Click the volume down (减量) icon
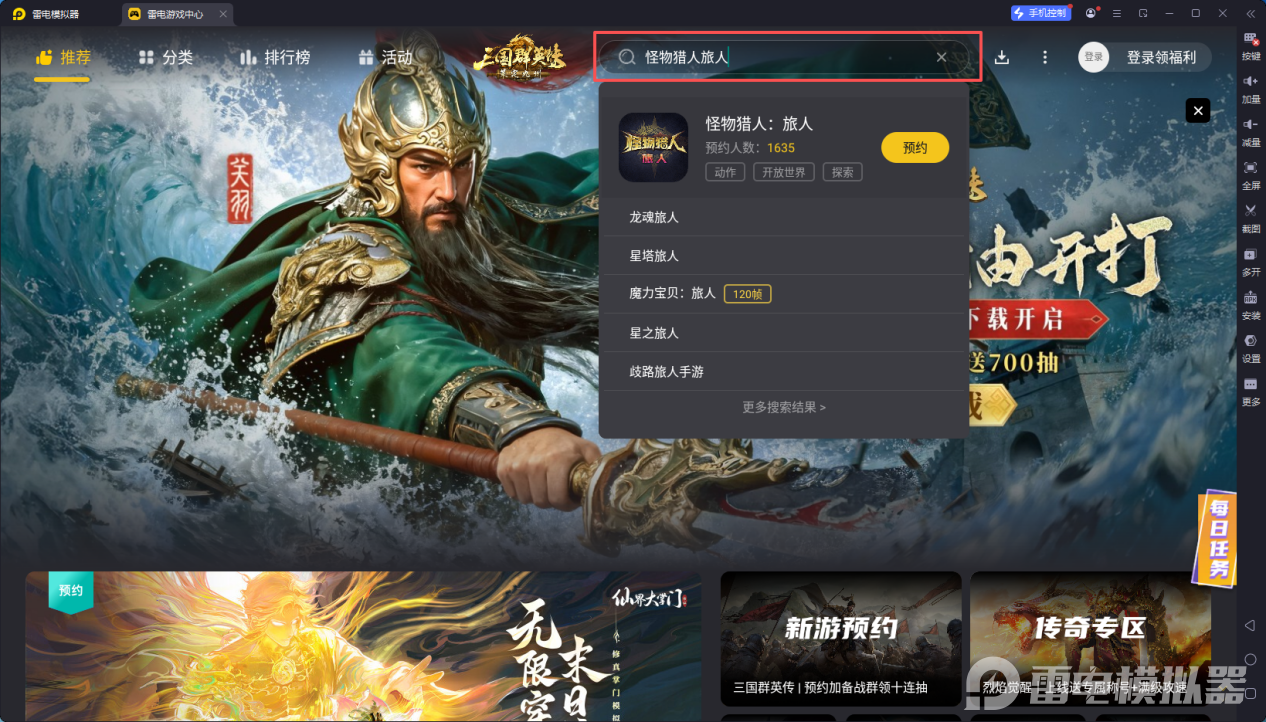Image resolution: width=1266 pixels, height=722 pixels. (1250, 130)
